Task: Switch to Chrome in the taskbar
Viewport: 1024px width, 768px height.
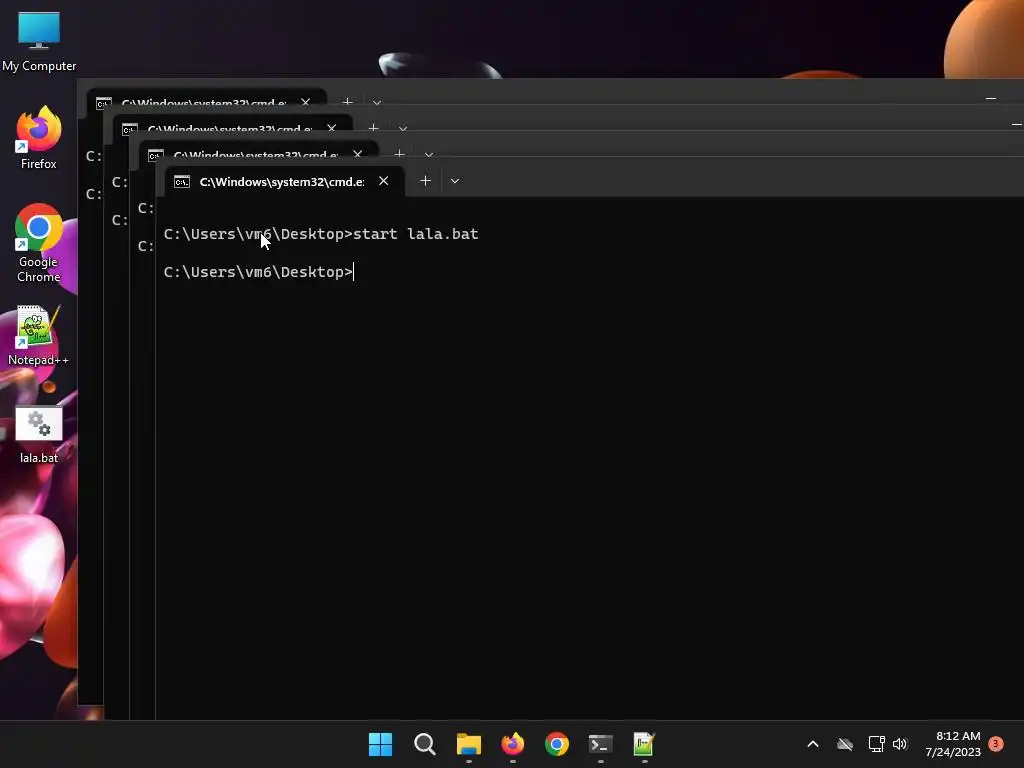Action: point(557,744)
